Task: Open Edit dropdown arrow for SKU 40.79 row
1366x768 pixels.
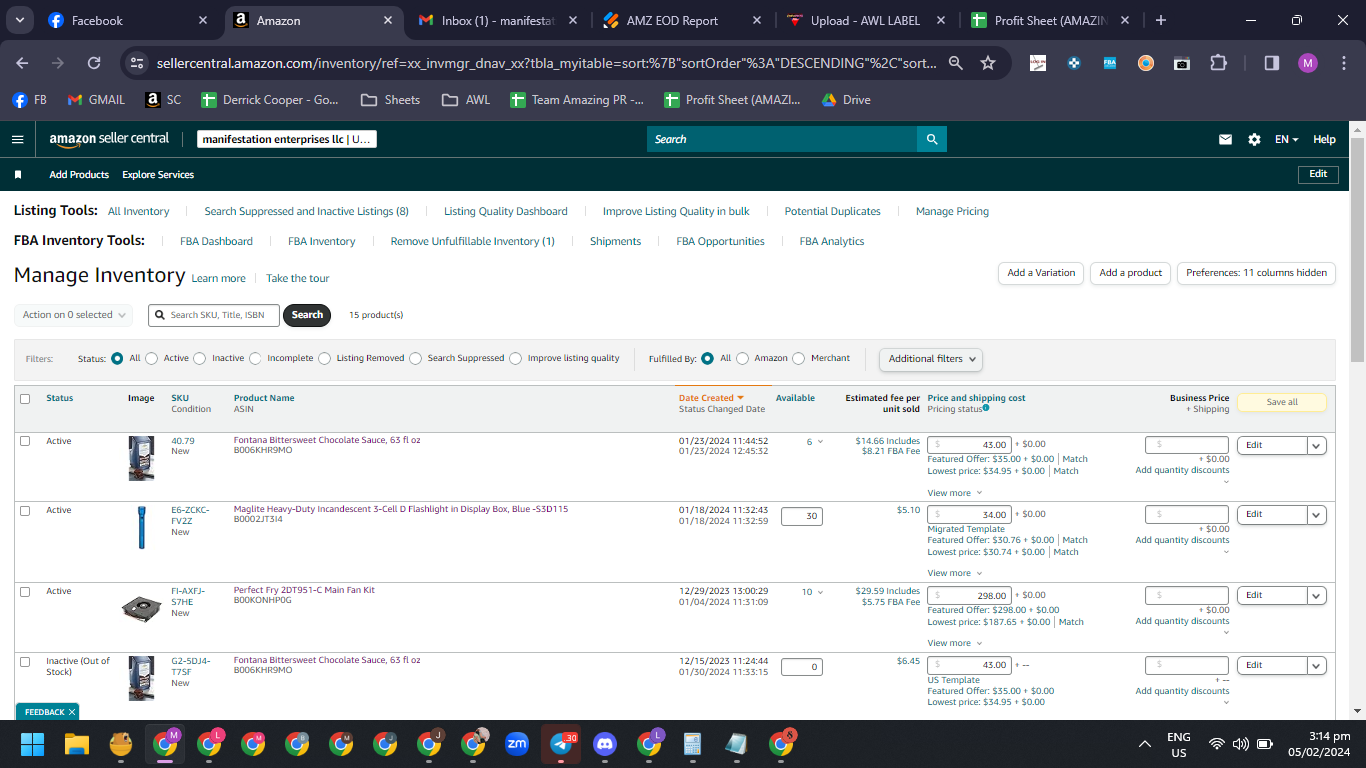Action: point(1316,446)
